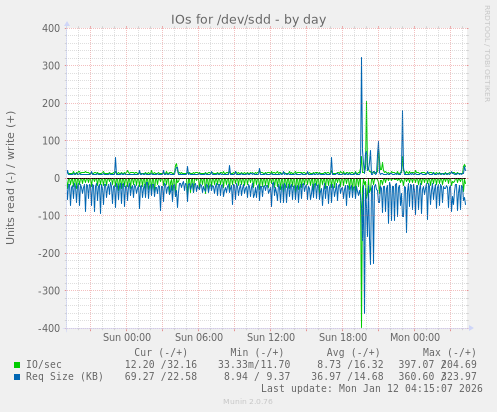Click the 'Units read (-) / write (+)' axis title

point(11,178)
